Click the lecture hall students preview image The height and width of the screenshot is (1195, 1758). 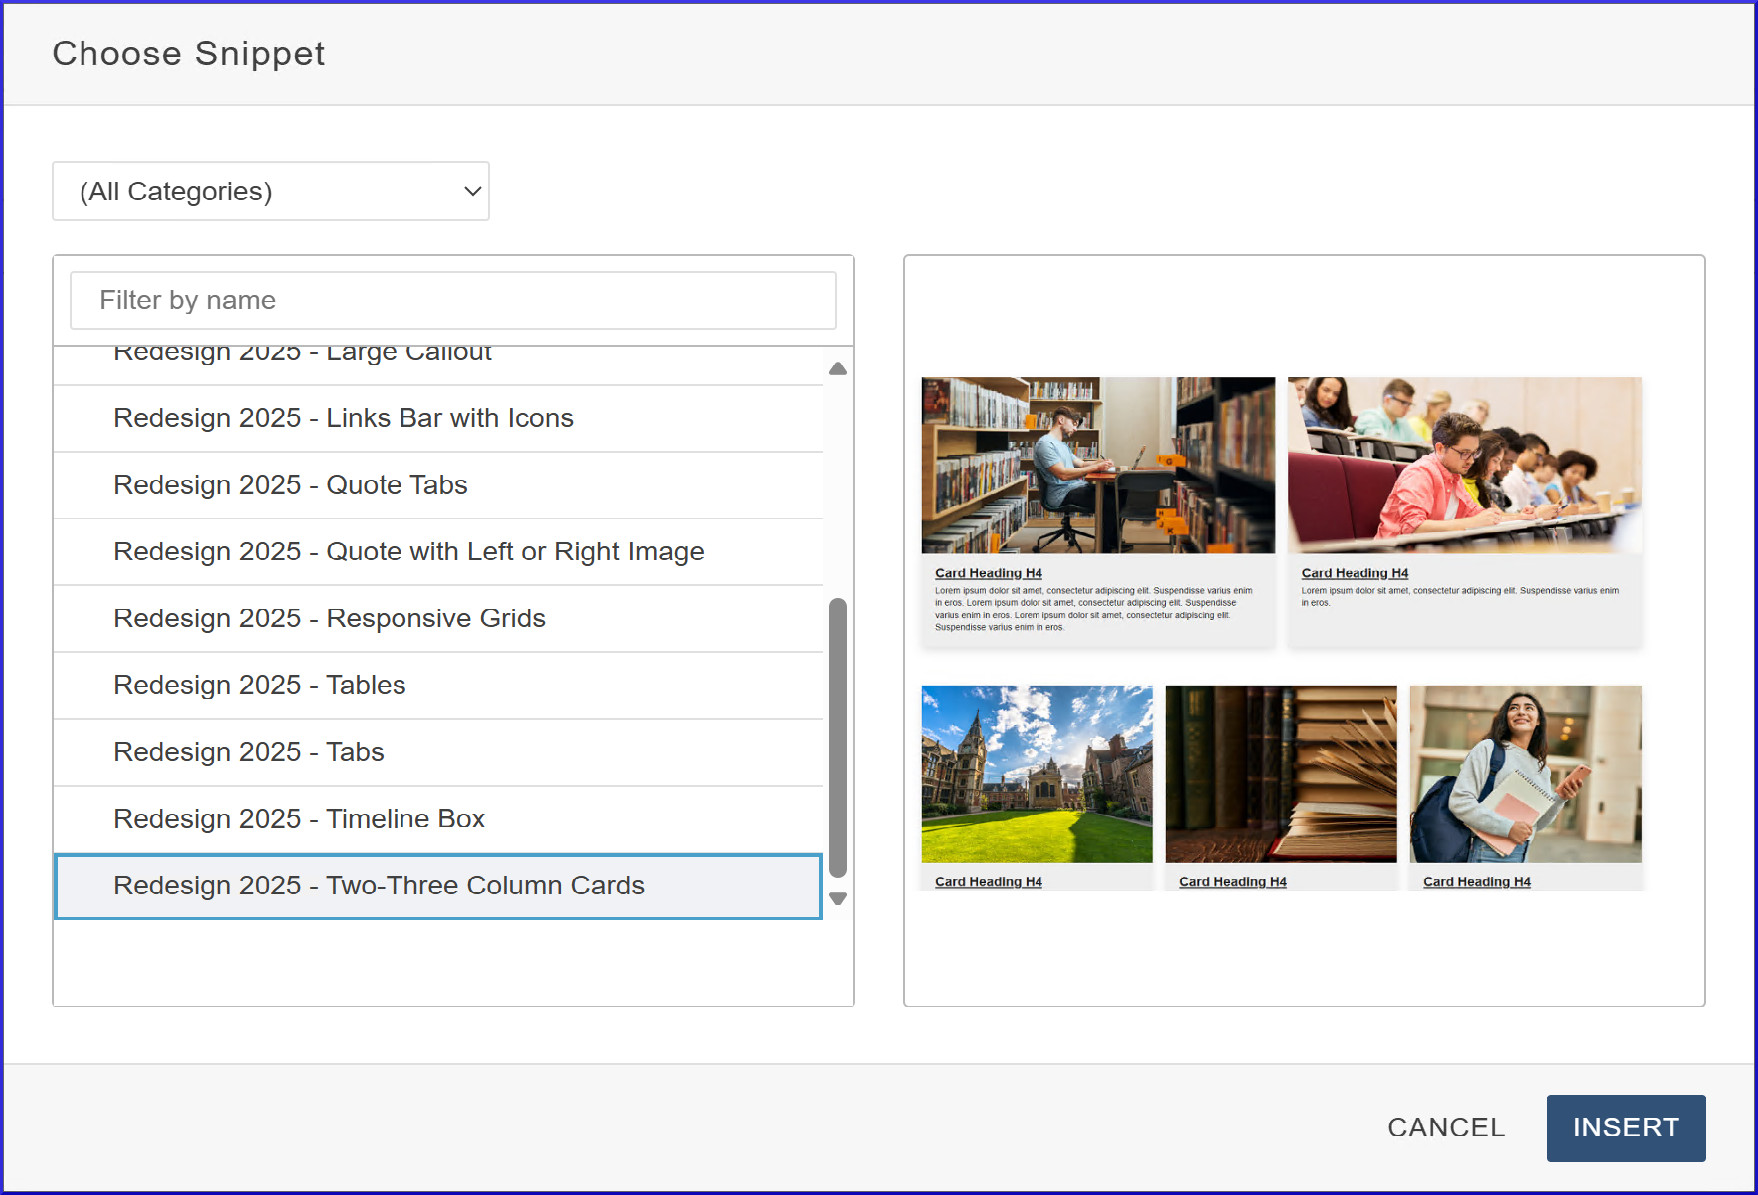pos(1464,465)
